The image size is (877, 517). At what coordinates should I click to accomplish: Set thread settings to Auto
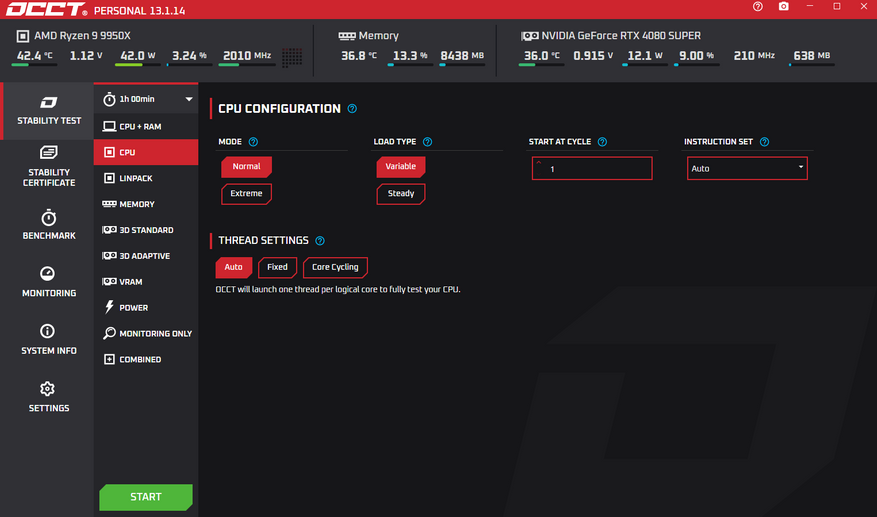coord(234,267)
